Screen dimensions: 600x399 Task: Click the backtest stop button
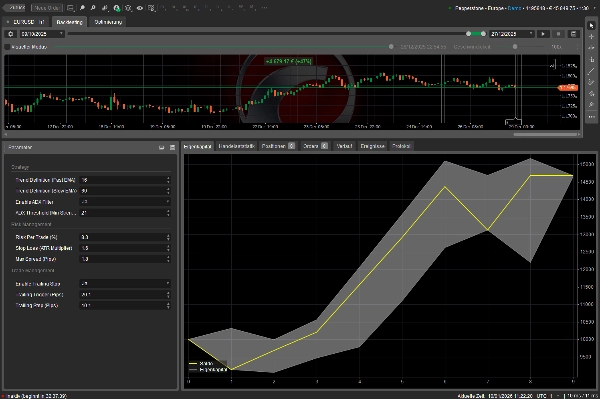tap(558, 34)
